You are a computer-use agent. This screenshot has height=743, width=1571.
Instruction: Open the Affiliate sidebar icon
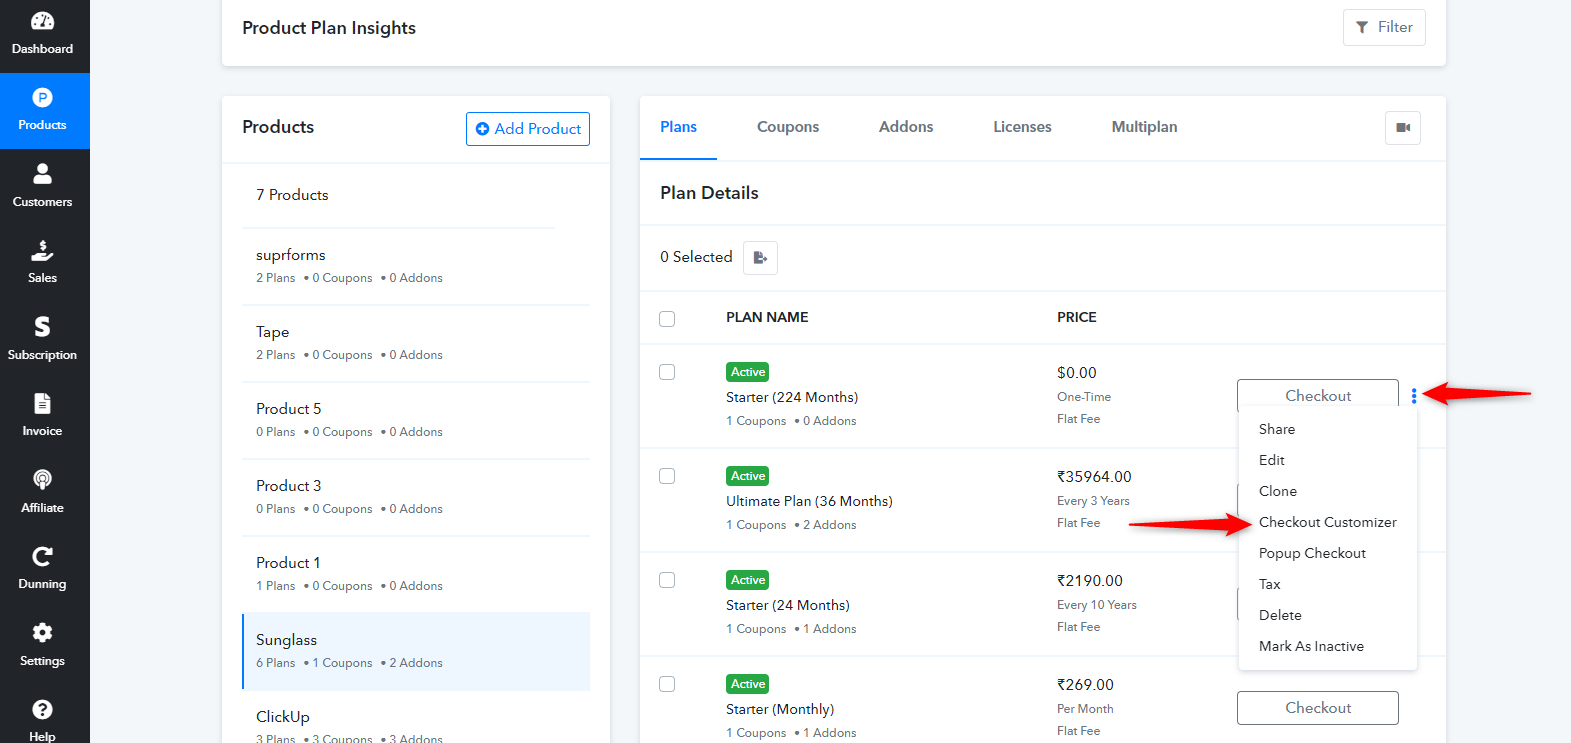tap(42, 480)
